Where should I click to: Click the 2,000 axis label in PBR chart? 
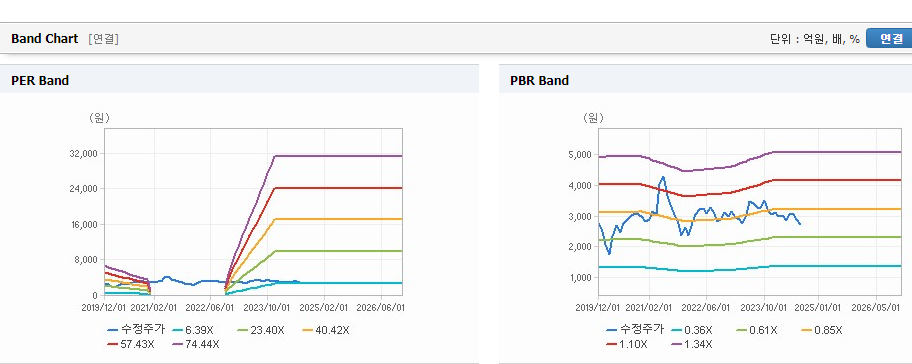coord(580,247)
